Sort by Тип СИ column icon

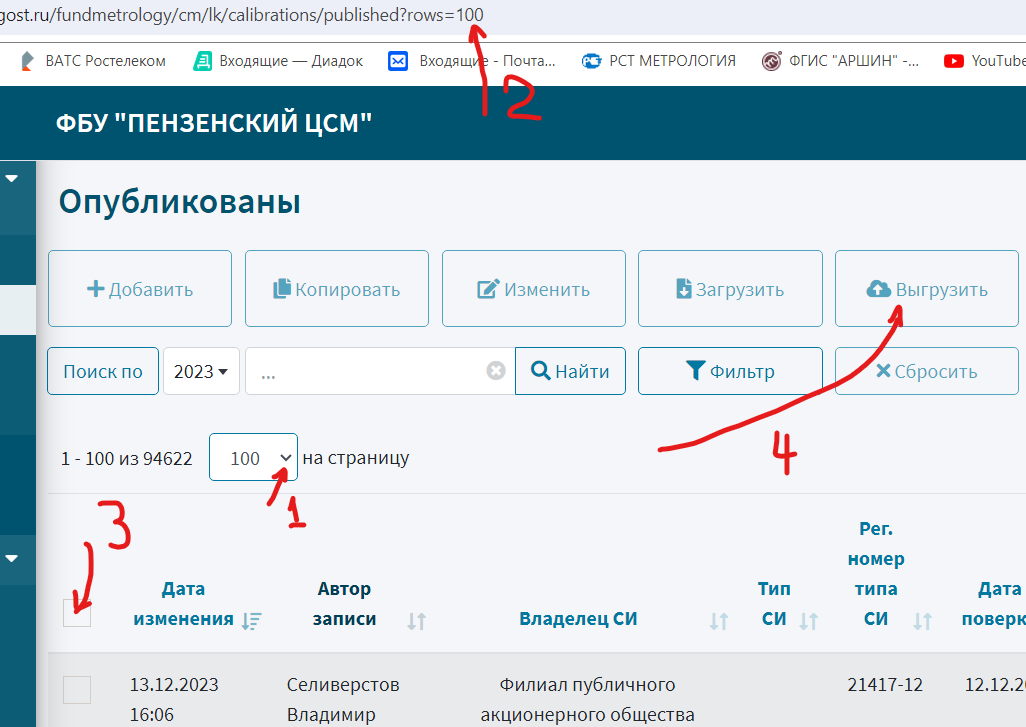(809, 620)
